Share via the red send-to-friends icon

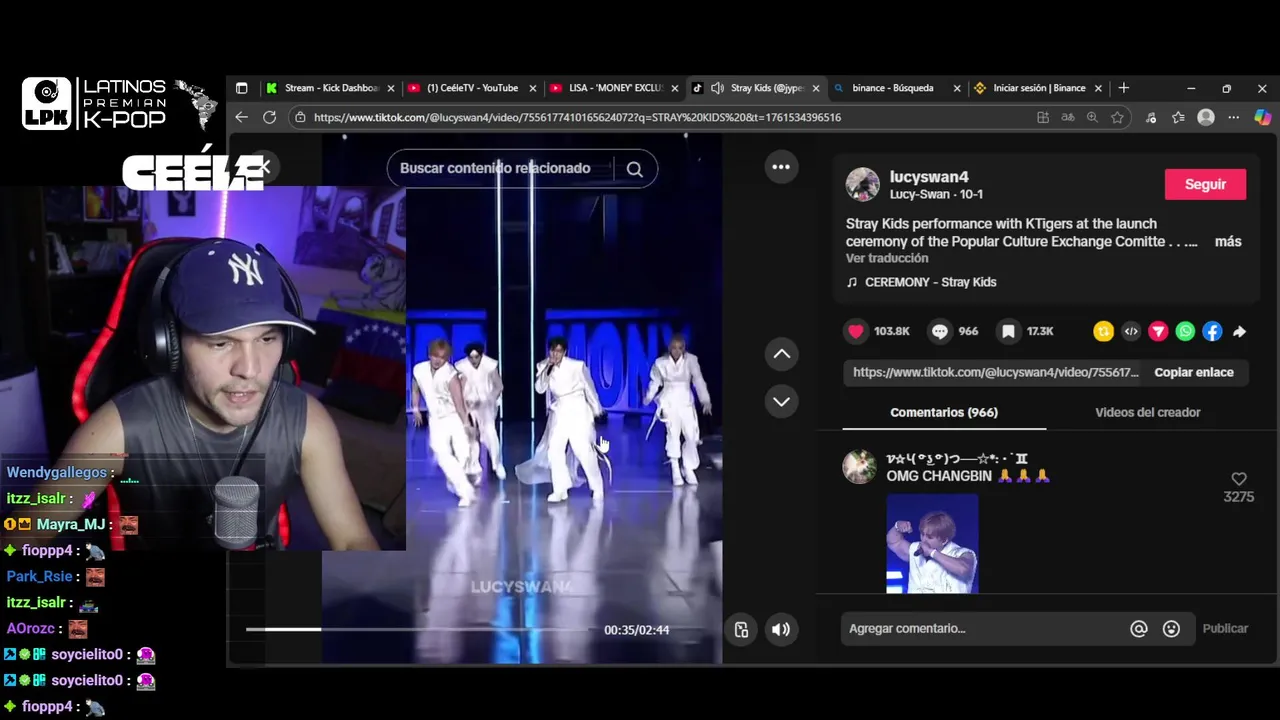pyautogui.click(x=1158, y=331)
